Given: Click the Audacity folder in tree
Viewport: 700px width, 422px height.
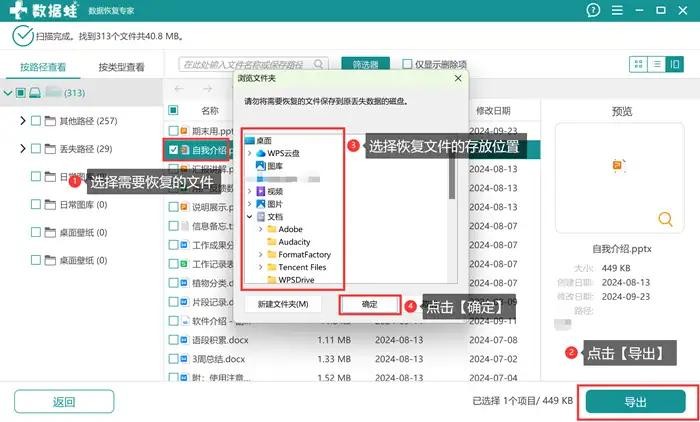Looking at the screenshot, I should click(295, 242).
